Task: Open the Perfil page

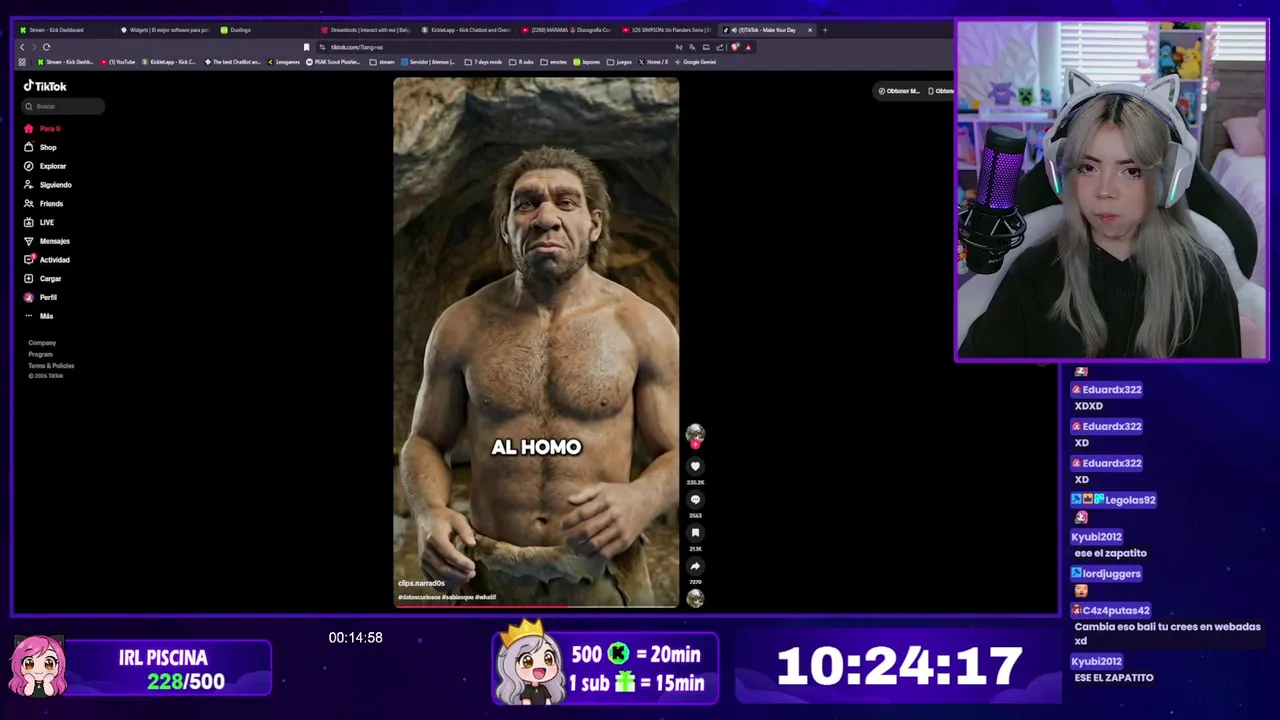Action: tap(41, 297)
